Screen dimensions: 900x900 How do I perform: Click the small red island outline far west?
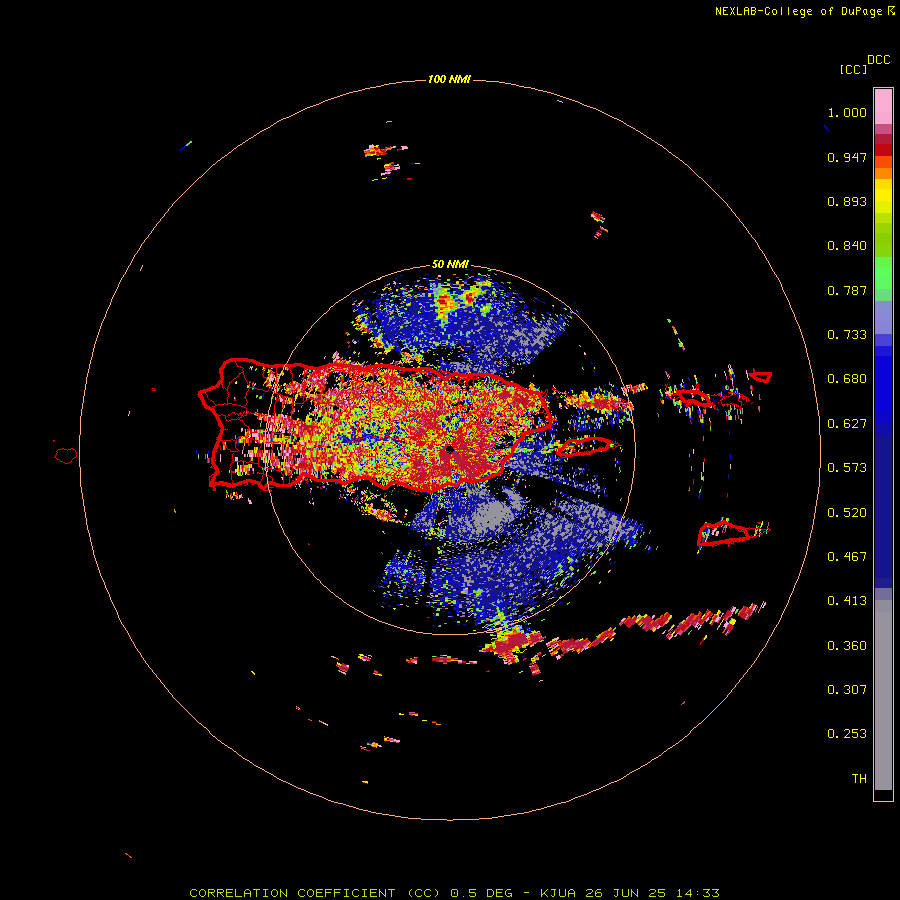click(x=66, y=456)
